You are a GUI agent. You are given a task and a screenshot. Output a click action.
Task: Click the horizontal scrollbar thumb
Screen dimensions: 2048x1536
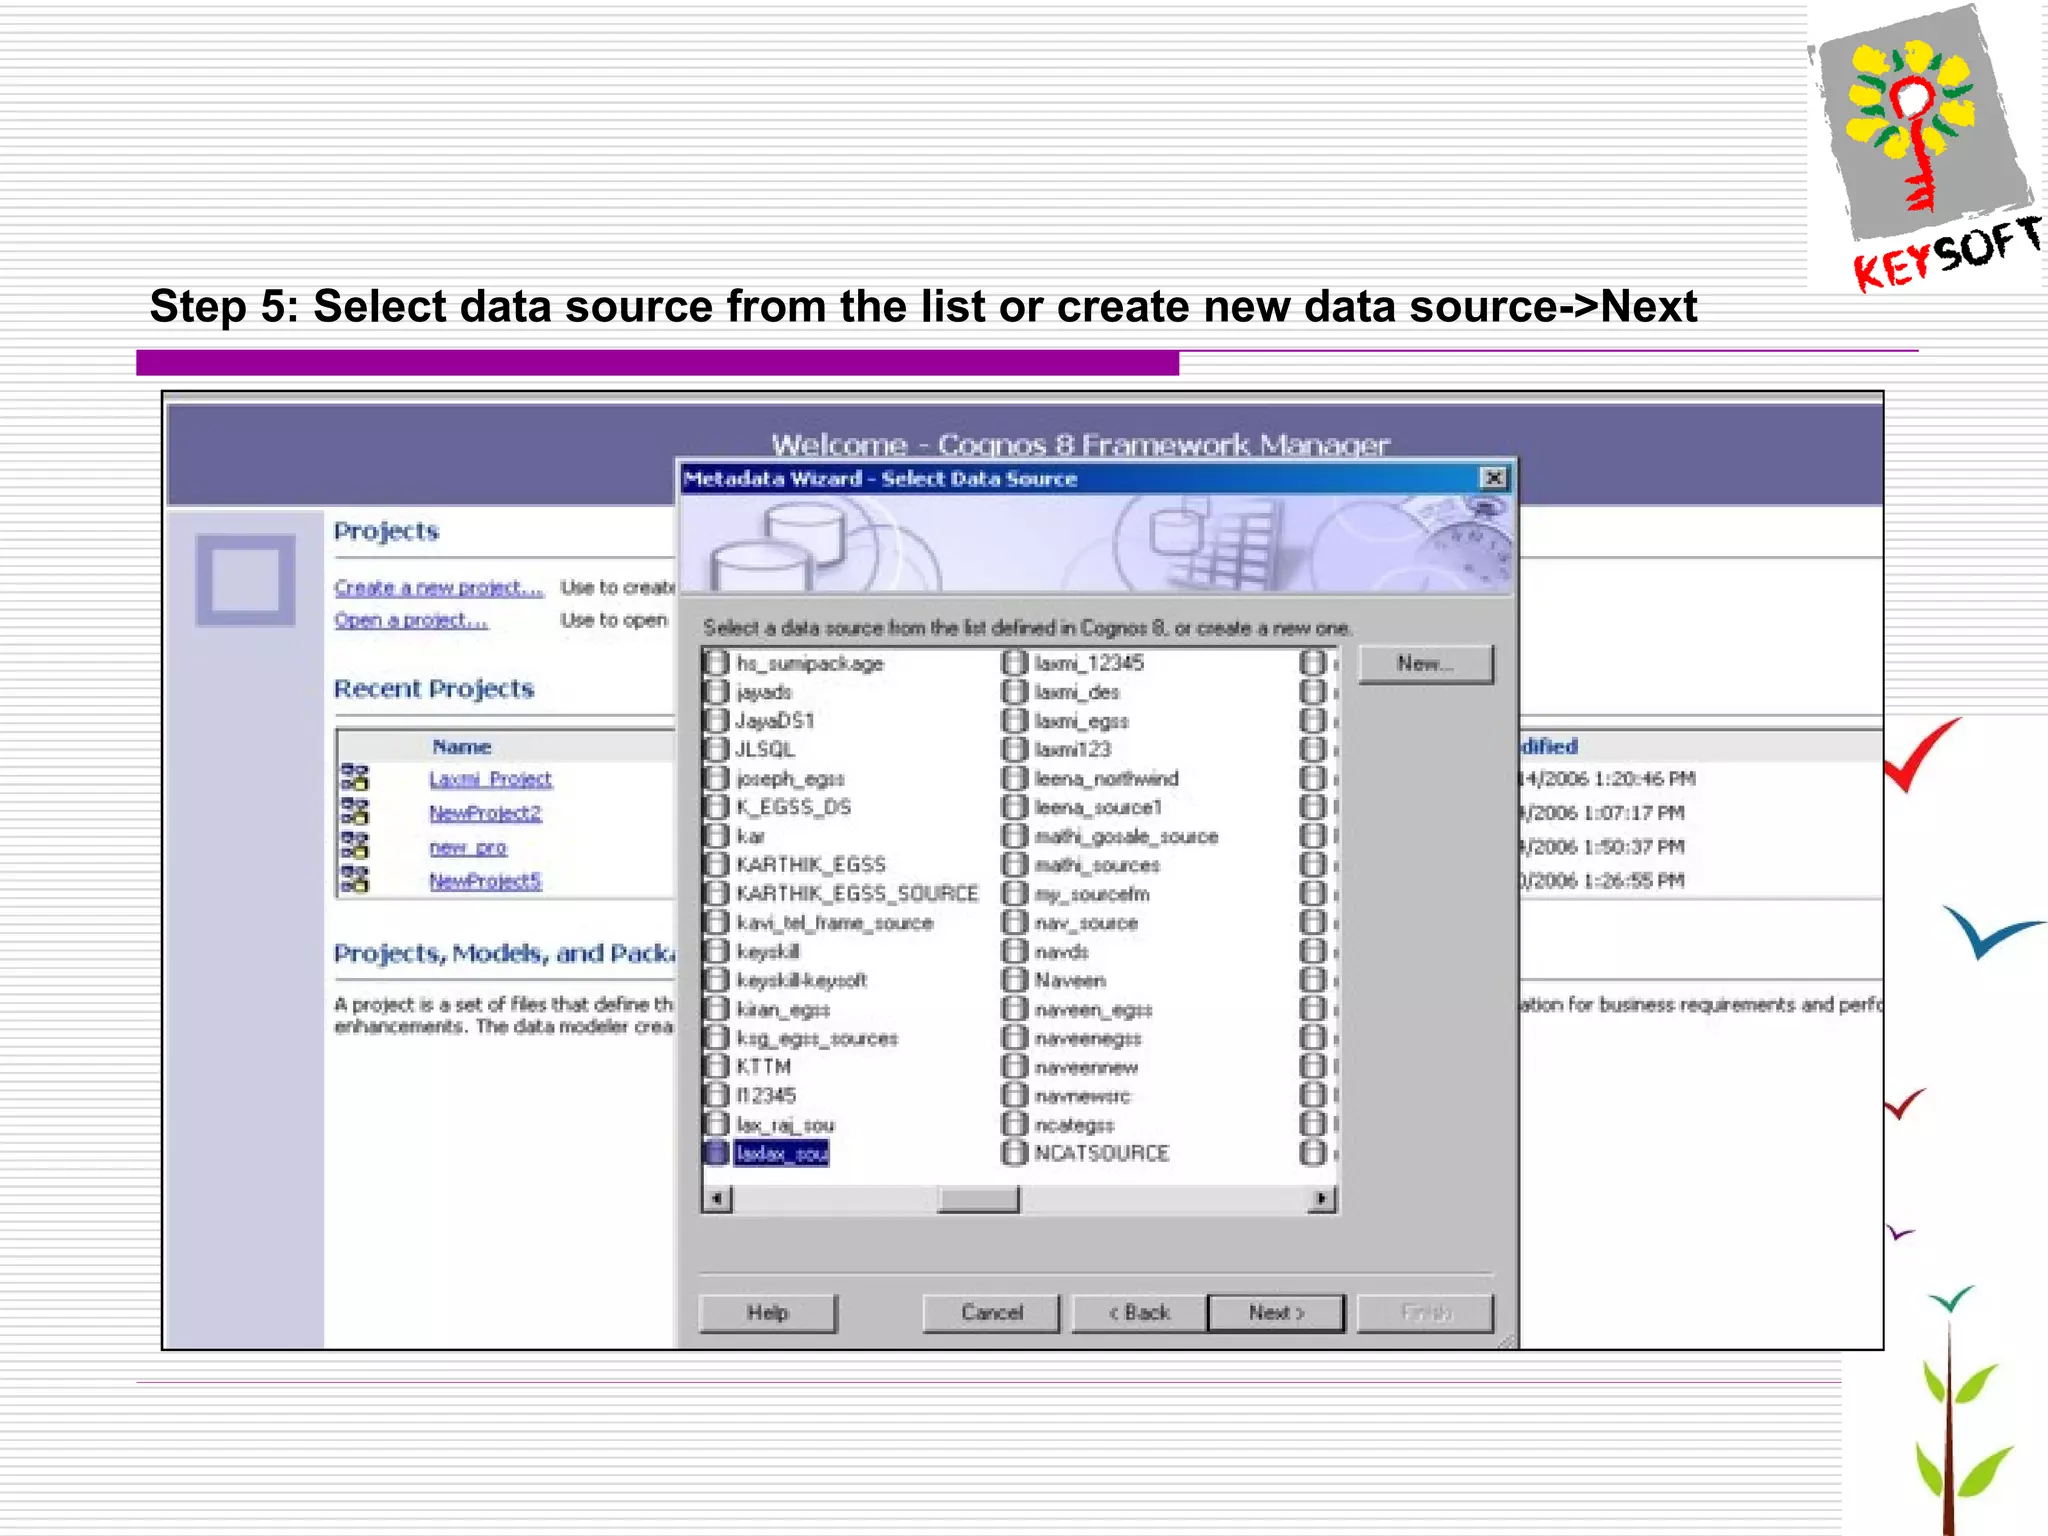[x=978, y=1198]
